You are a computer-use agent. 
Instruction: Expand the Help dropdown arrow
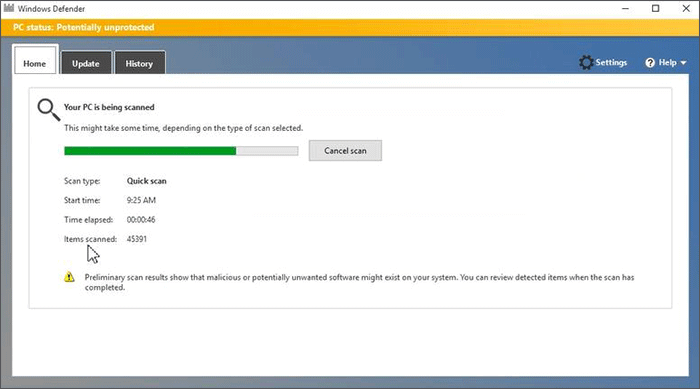683,63
